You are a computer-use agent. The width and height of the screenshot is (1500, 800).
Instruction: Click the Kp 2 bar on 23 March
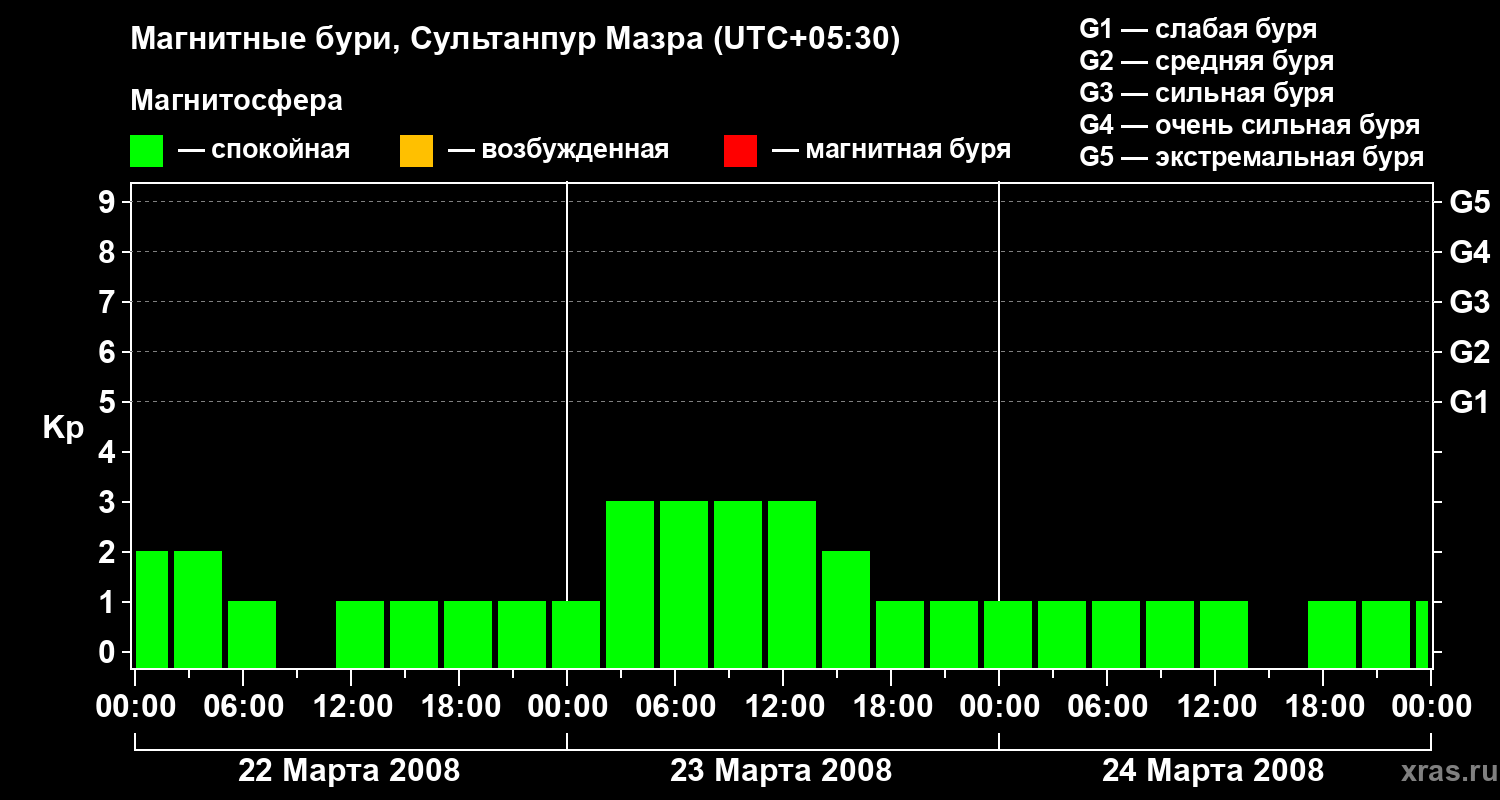[846, 609]
